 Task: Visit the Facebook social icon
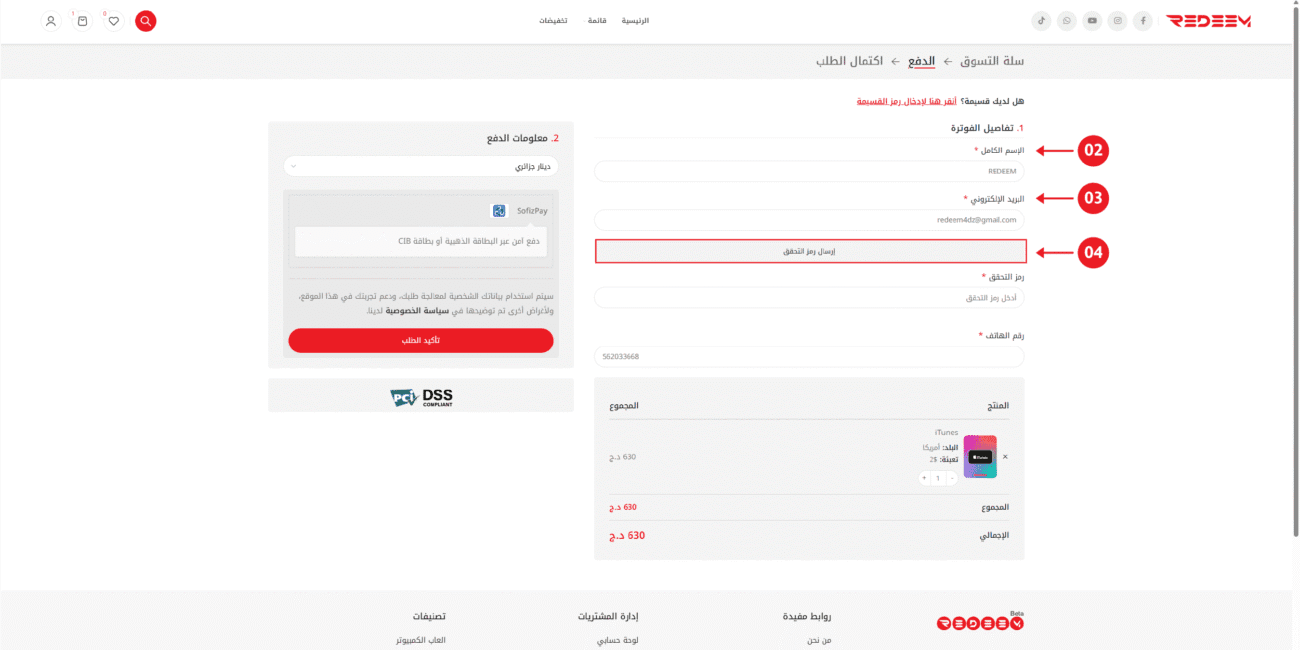pyautogui.click(x=1143, y=20)
